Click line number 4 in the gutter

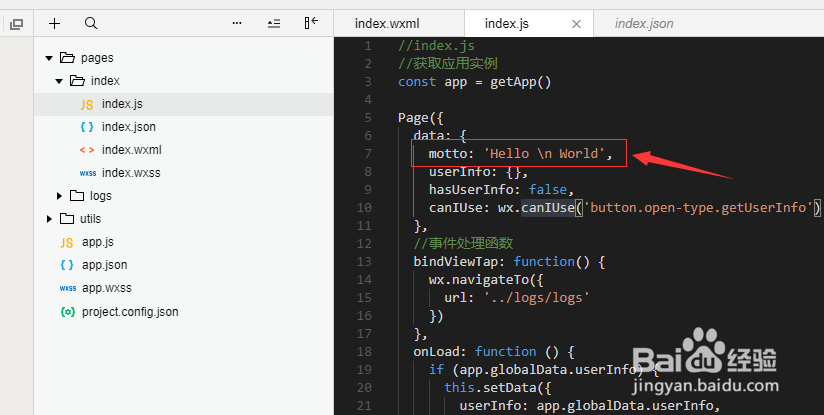click(x=368, y=100)
